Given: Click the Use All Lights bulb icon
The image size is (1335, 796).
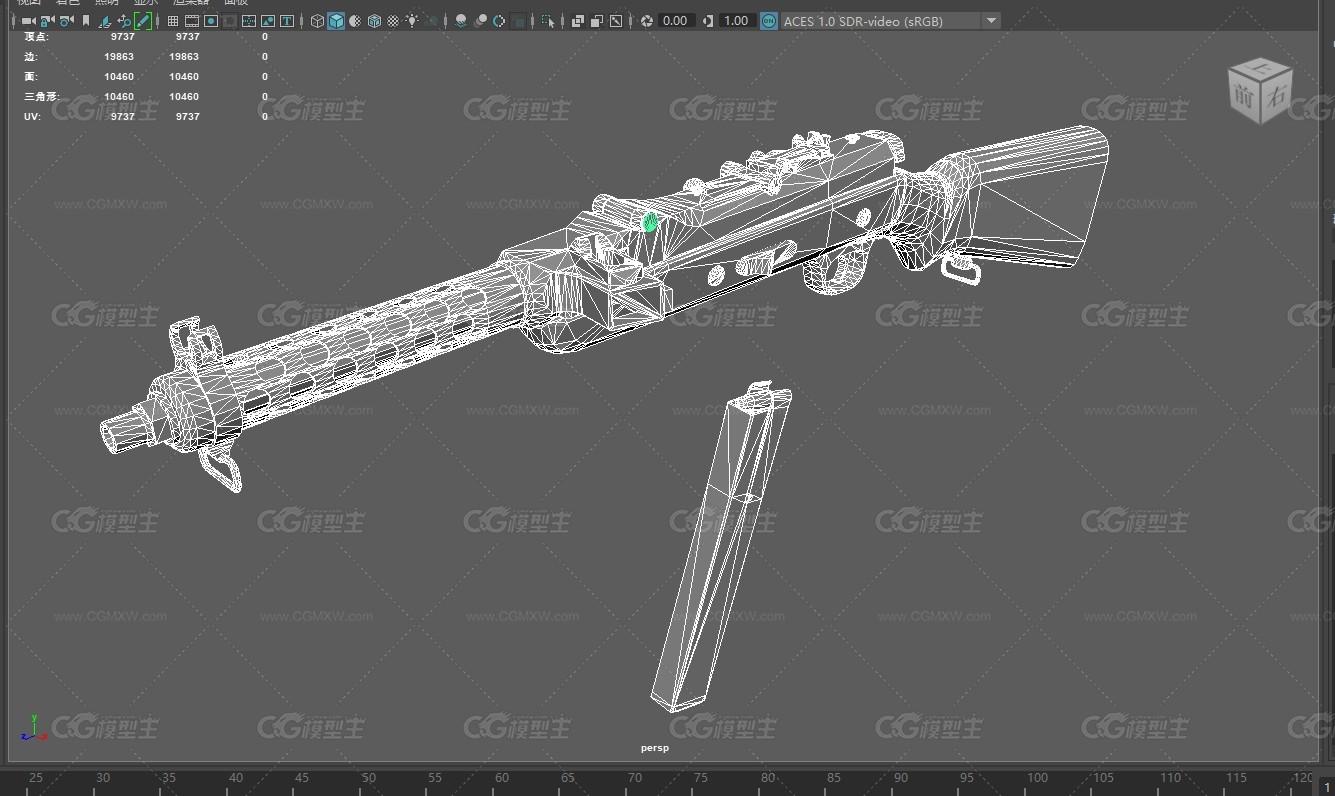Looking at the screenshot, I should tap(412, 20).
